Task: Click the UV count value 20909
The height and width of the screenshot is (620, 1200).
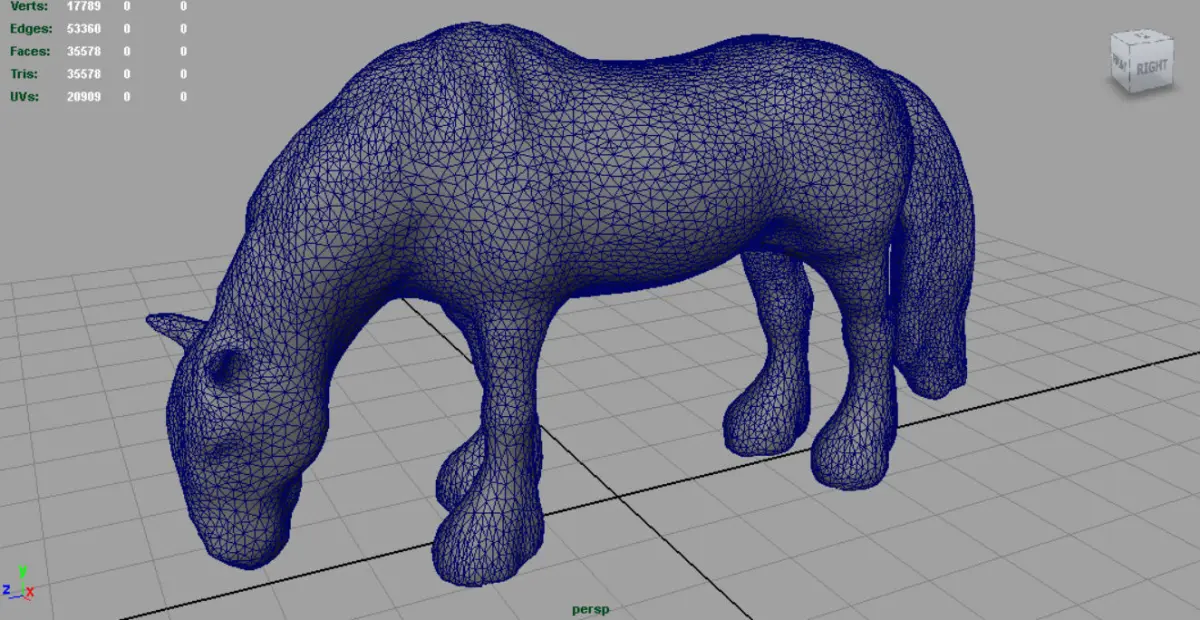Action: (x=83, y=97)
